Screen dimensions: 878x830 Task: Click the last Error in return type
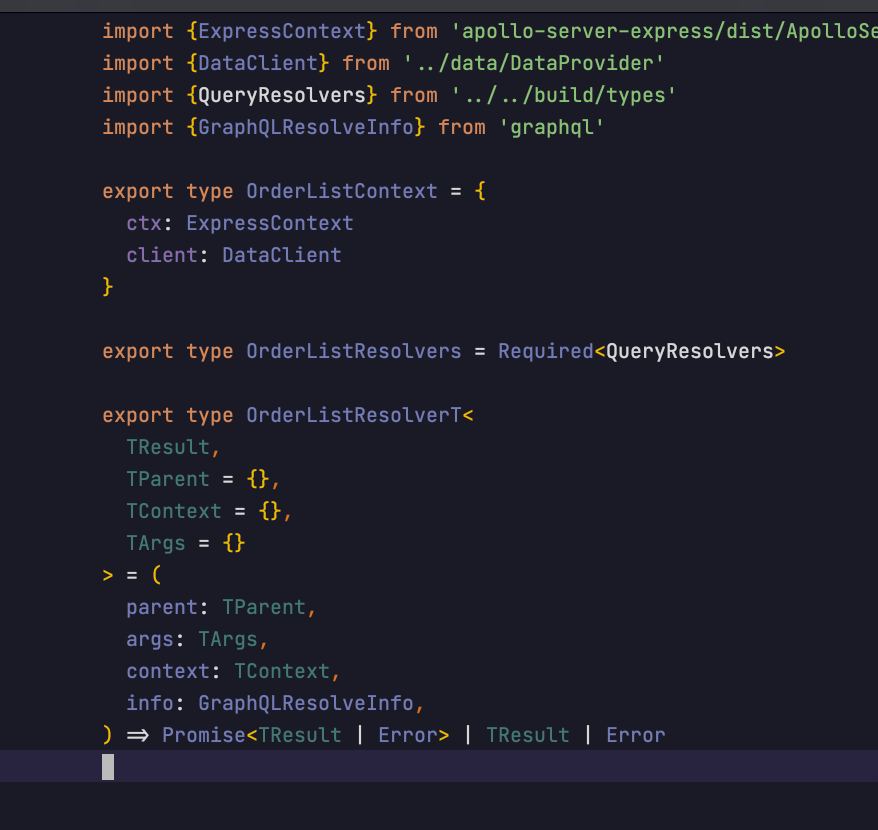pyautogui.click(x=636, y=735)
